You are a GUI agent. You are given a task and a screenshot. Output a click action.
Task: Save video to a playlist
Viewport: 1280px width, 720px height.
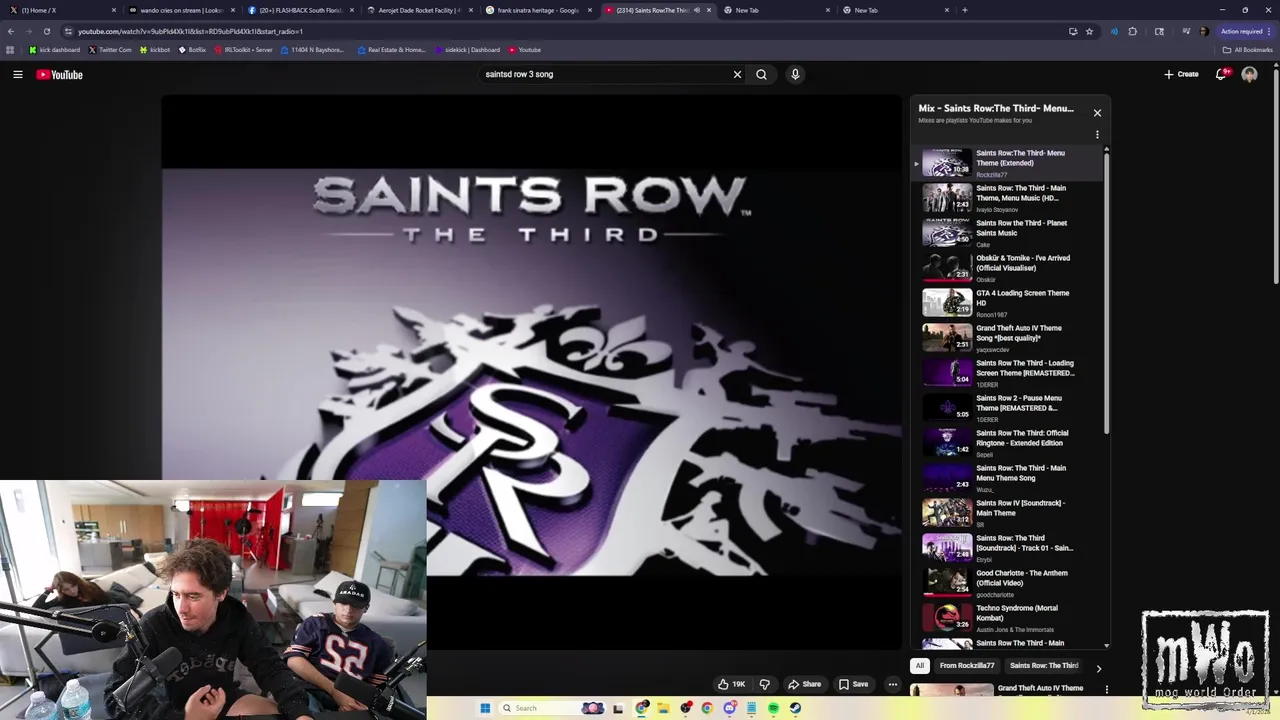[x=853, y=684]
